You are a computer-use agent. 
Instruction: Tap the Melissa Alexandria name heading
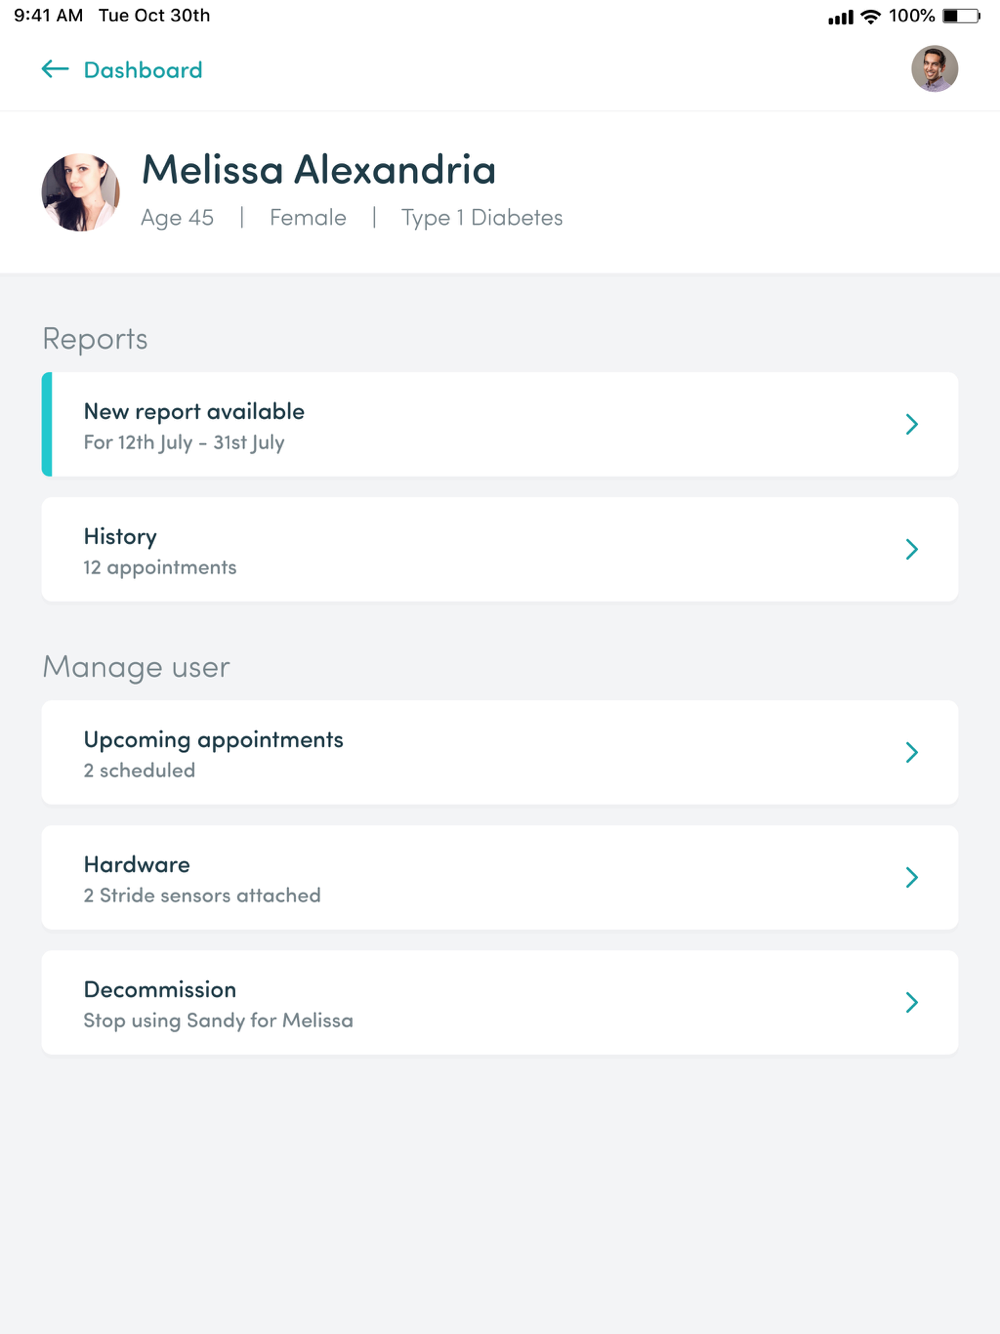pyautogui.click(x=319, y=170)
